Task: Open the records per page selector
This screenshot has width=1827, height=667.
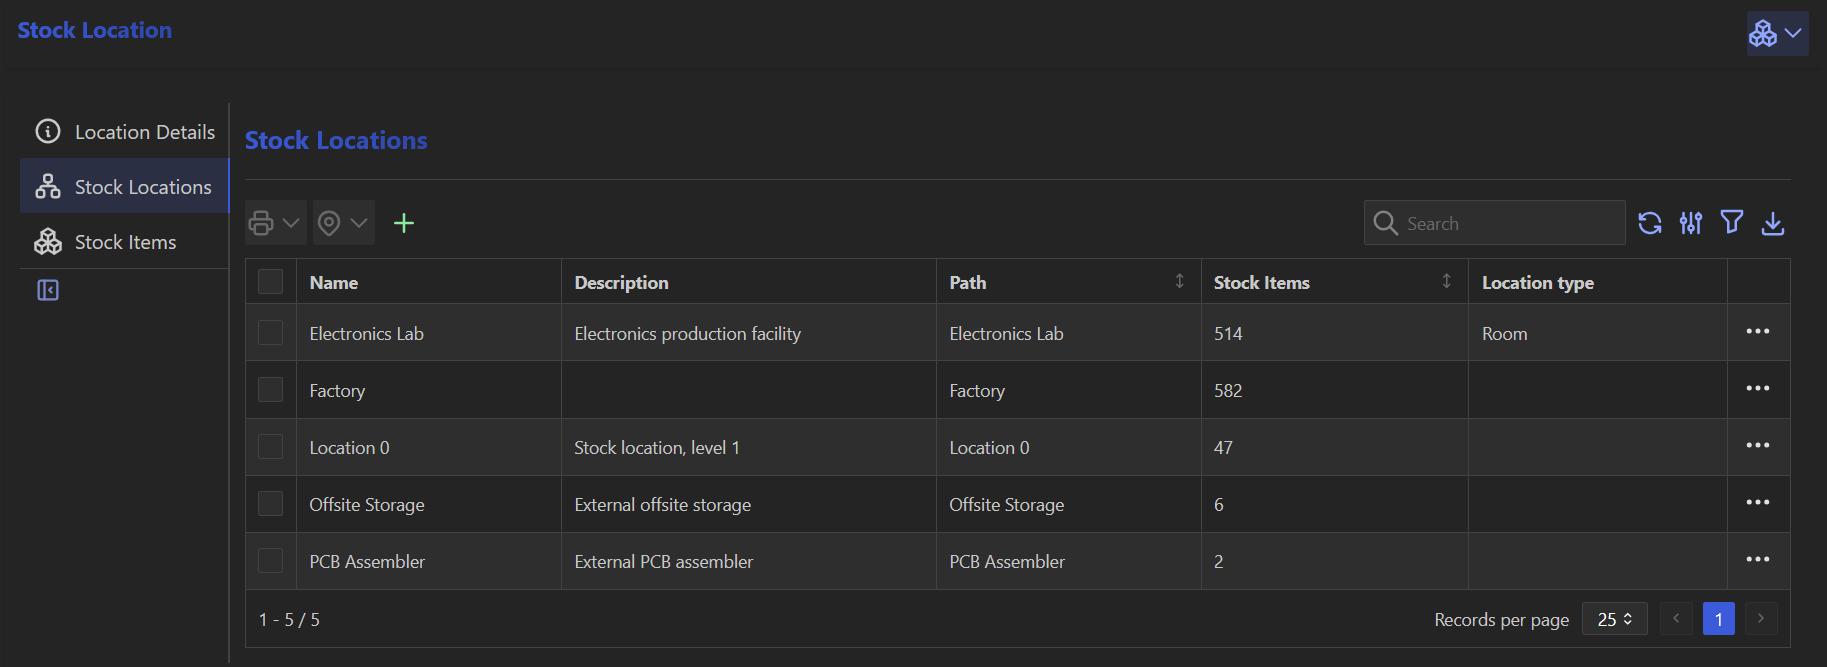Action: (1614, 619)
